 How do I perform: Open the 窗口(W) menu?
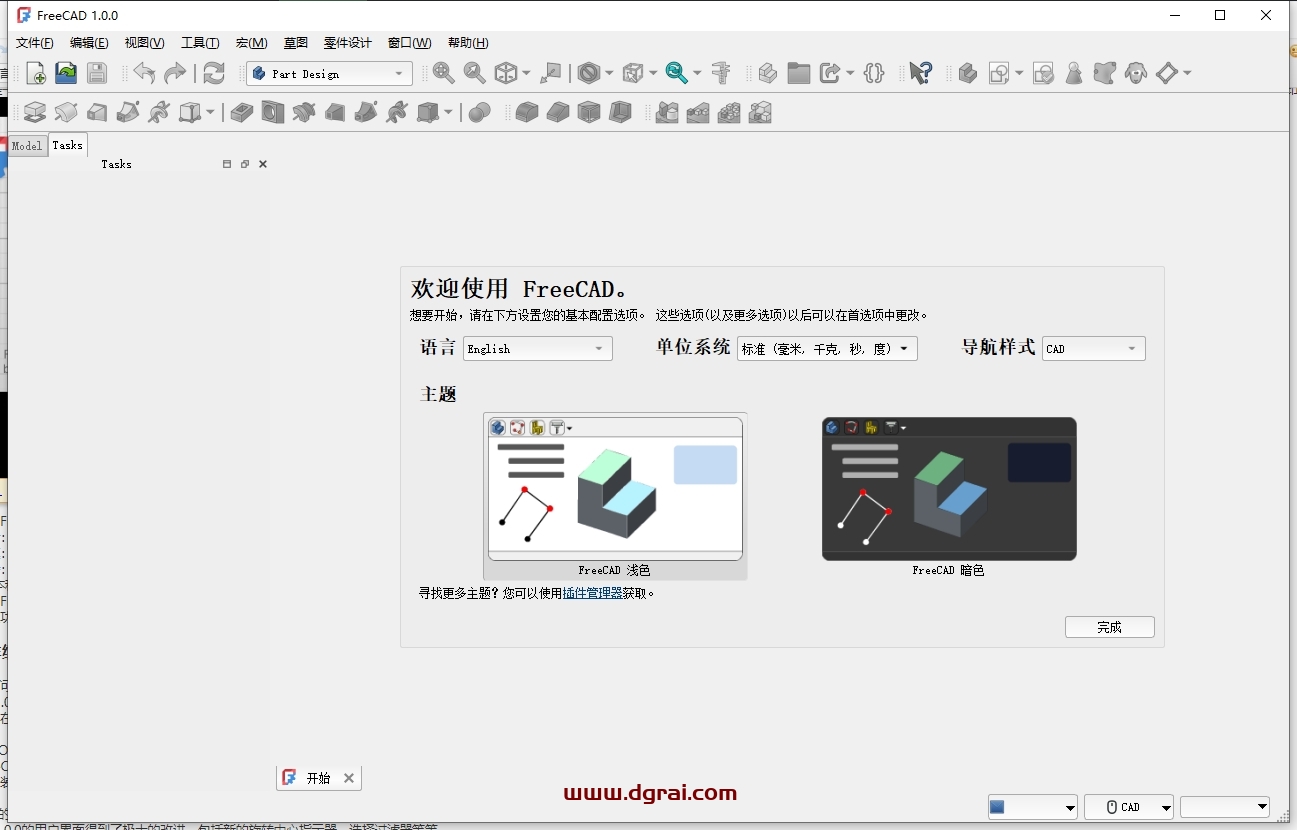click(410, 43)
